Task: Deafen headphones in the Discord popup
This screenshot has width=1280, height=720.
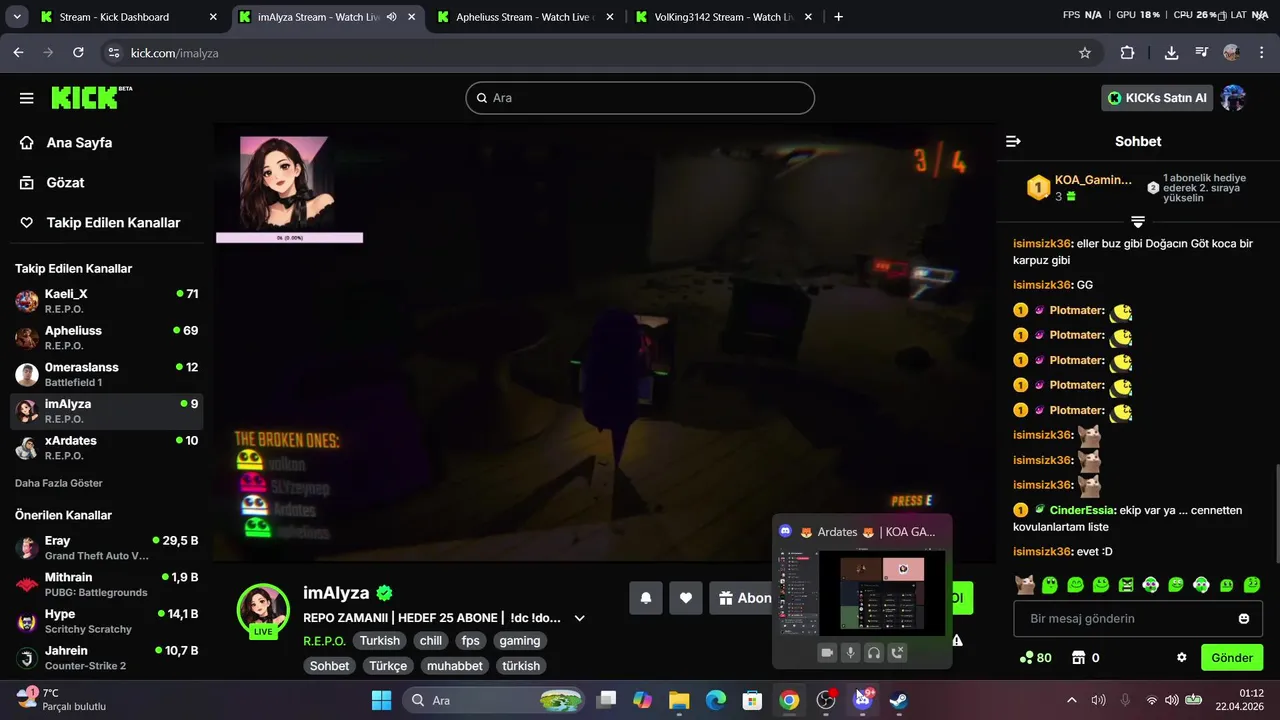Action: tap(874, 653)
